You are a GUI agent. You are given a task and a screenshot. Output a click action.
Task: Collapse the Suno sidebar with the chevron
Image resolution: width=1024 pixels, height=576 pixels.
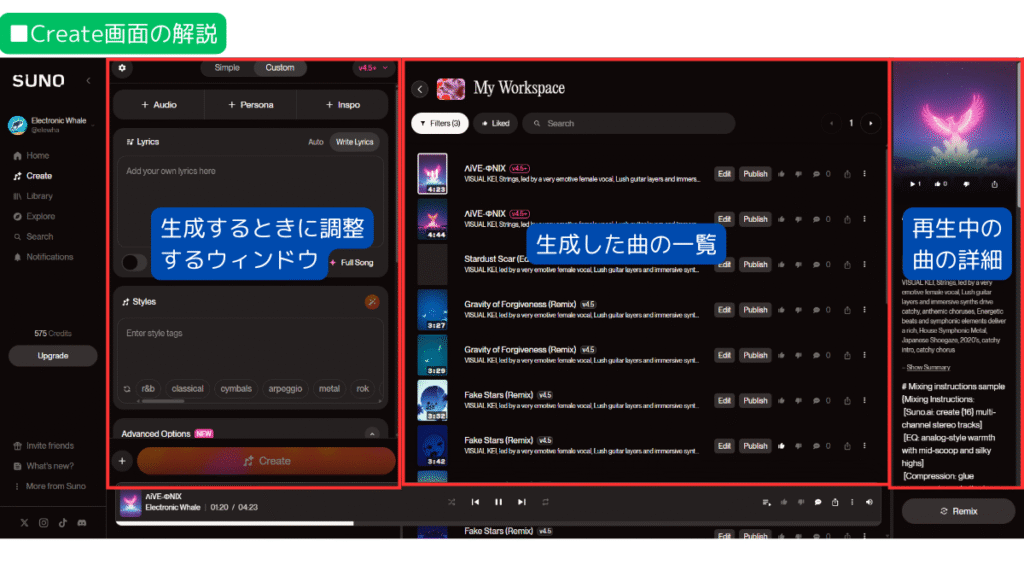click(x=88, y=81)
